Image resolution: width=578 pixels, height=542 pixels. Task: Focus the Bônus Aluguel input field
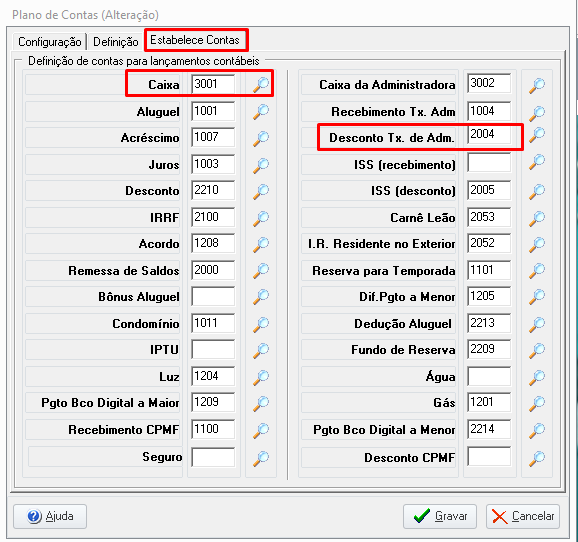213,296
